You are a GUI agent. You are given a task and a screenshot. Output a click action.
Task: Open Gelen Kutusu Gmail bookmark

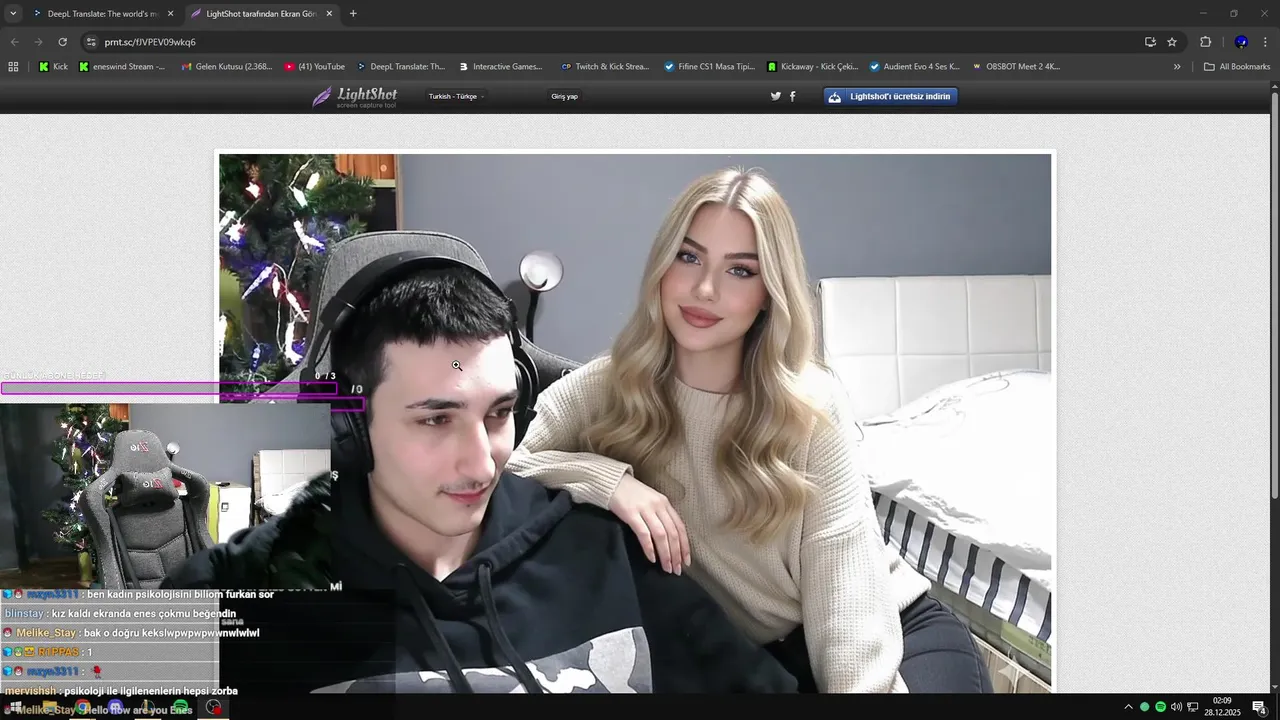[227, 67]
